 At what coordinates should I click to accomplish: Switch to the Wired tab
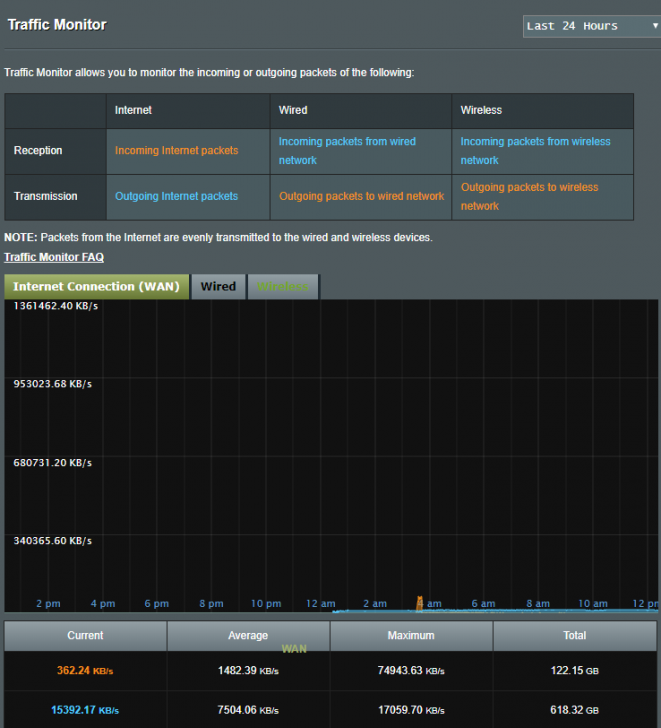click(x=218, y=286)
